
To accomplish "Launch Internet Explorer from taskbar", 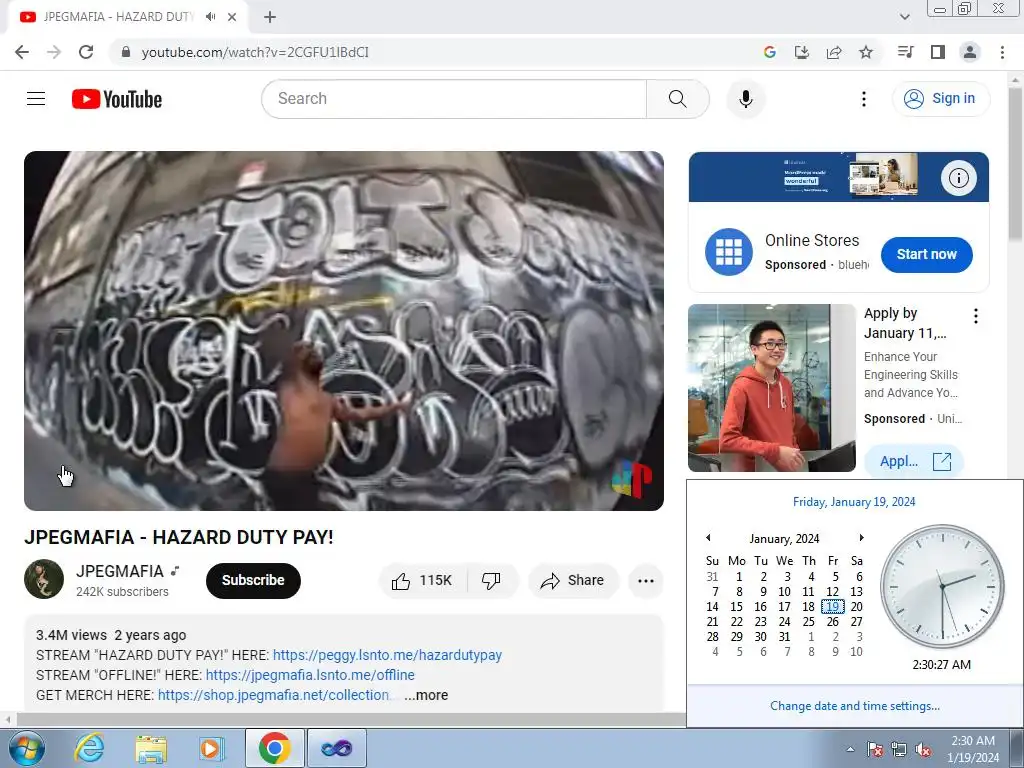I will click(x=89, y=748).
